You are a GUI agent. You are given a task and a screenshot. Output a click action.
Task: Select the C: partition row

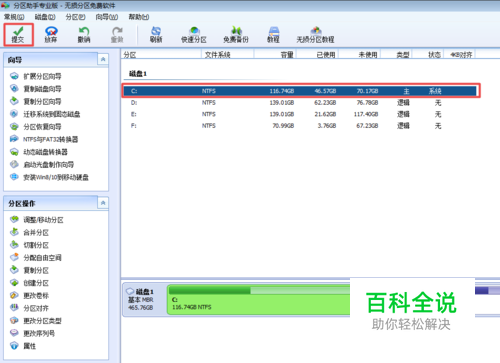[300, 91]
